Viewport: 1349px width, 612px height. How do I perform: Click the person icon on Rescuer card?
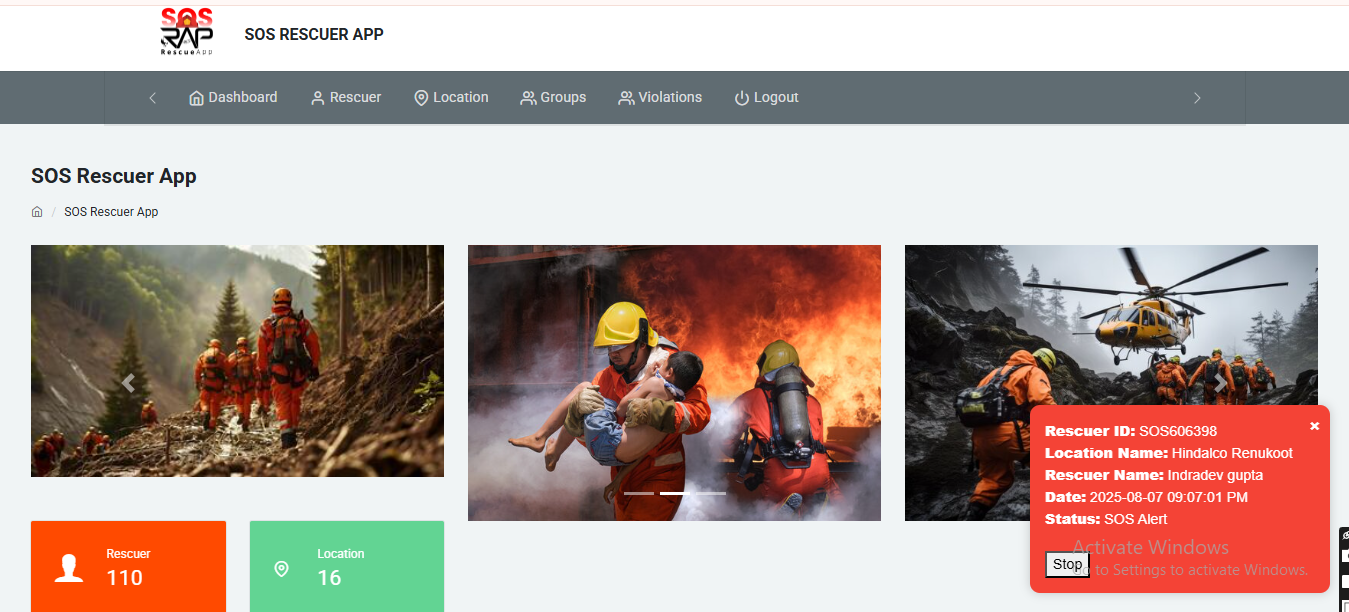click(69, 568)
